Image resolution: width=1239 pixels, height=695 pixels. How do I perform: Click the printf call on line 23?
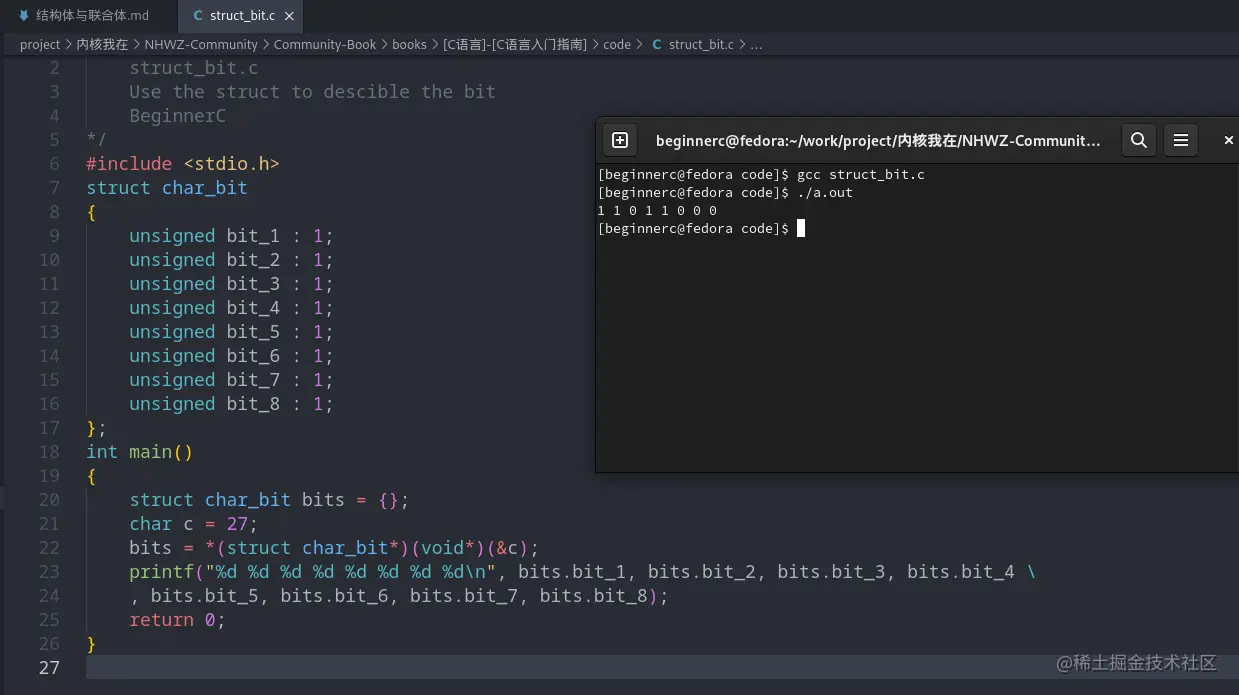click(x=582, y=572)
